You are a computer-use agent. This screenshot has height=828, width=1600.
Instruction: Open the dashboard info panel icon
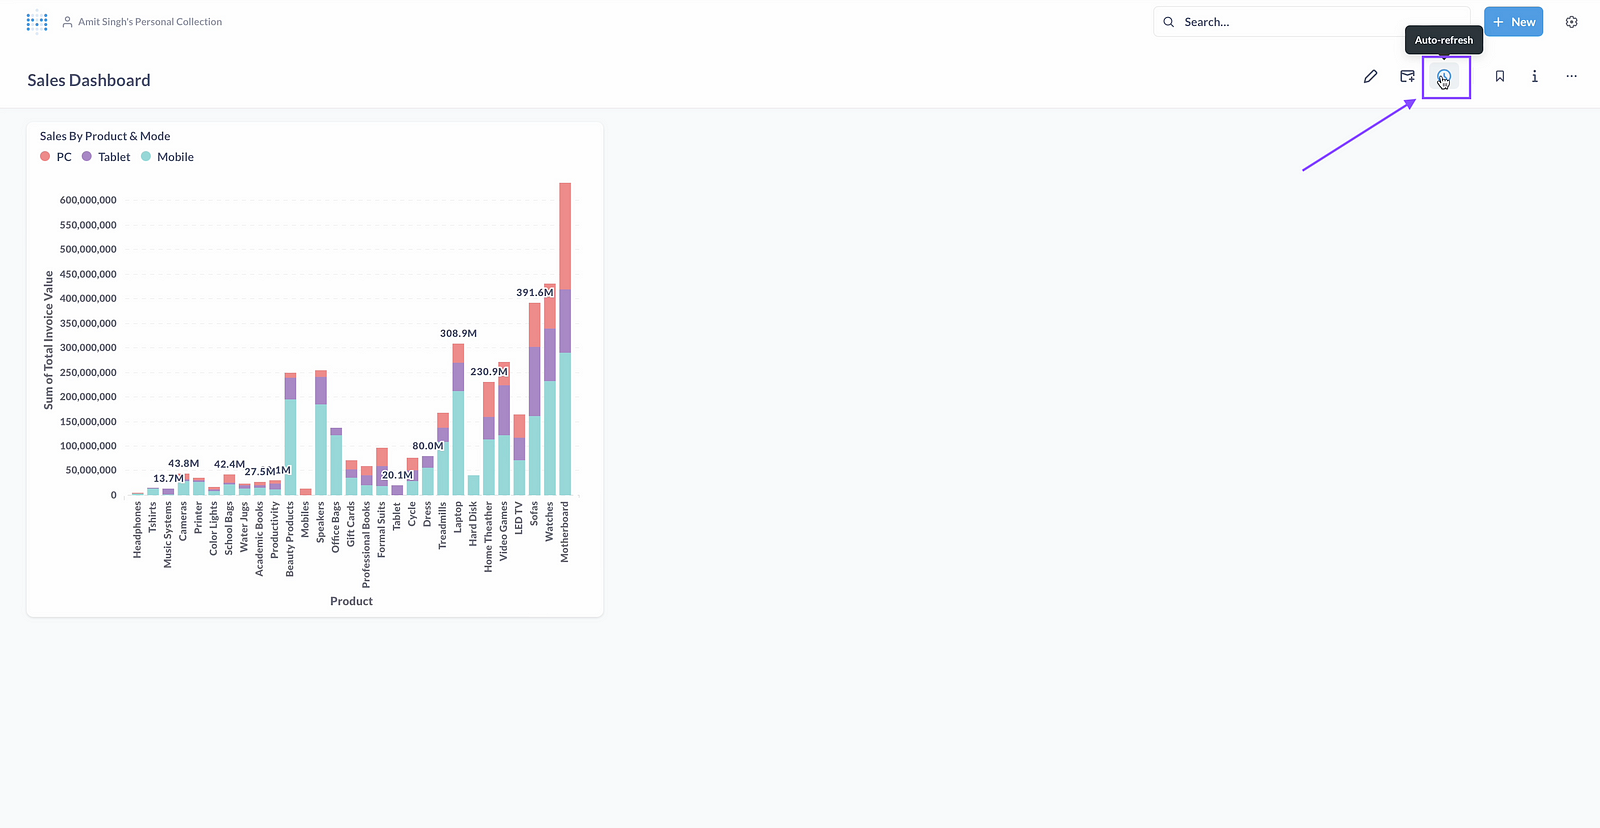point(1534,76)
